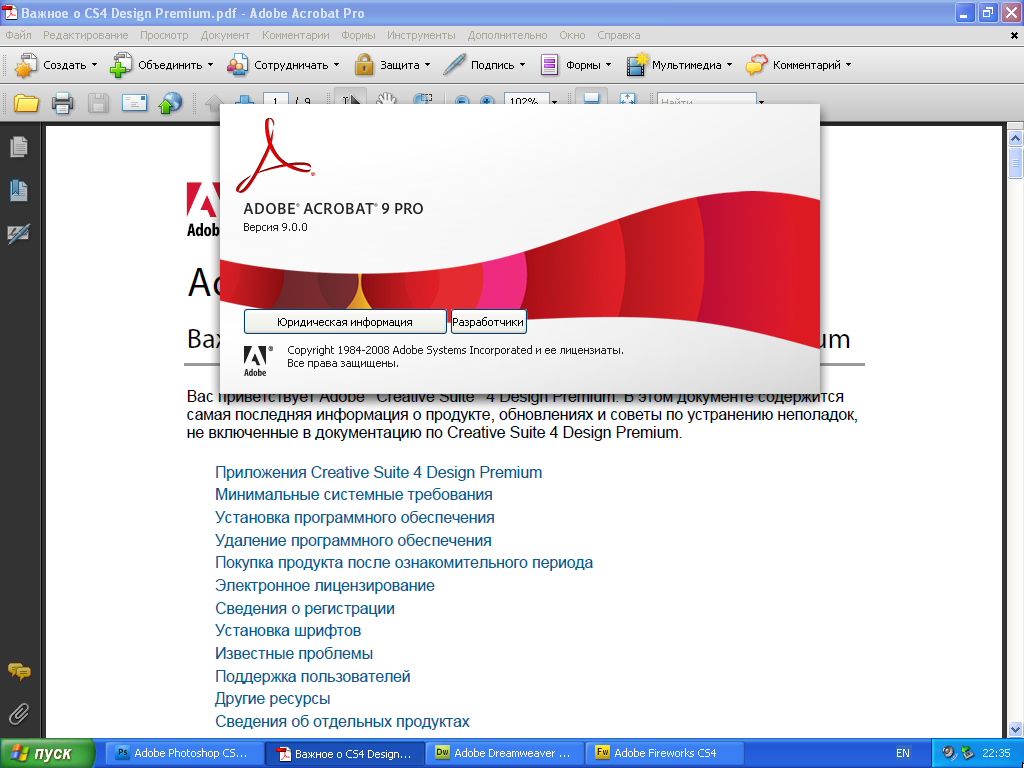The width and height of the screenshot is (1024, 768).
Task: Click the Email envelope icon
Action: (x=134, y=103)
